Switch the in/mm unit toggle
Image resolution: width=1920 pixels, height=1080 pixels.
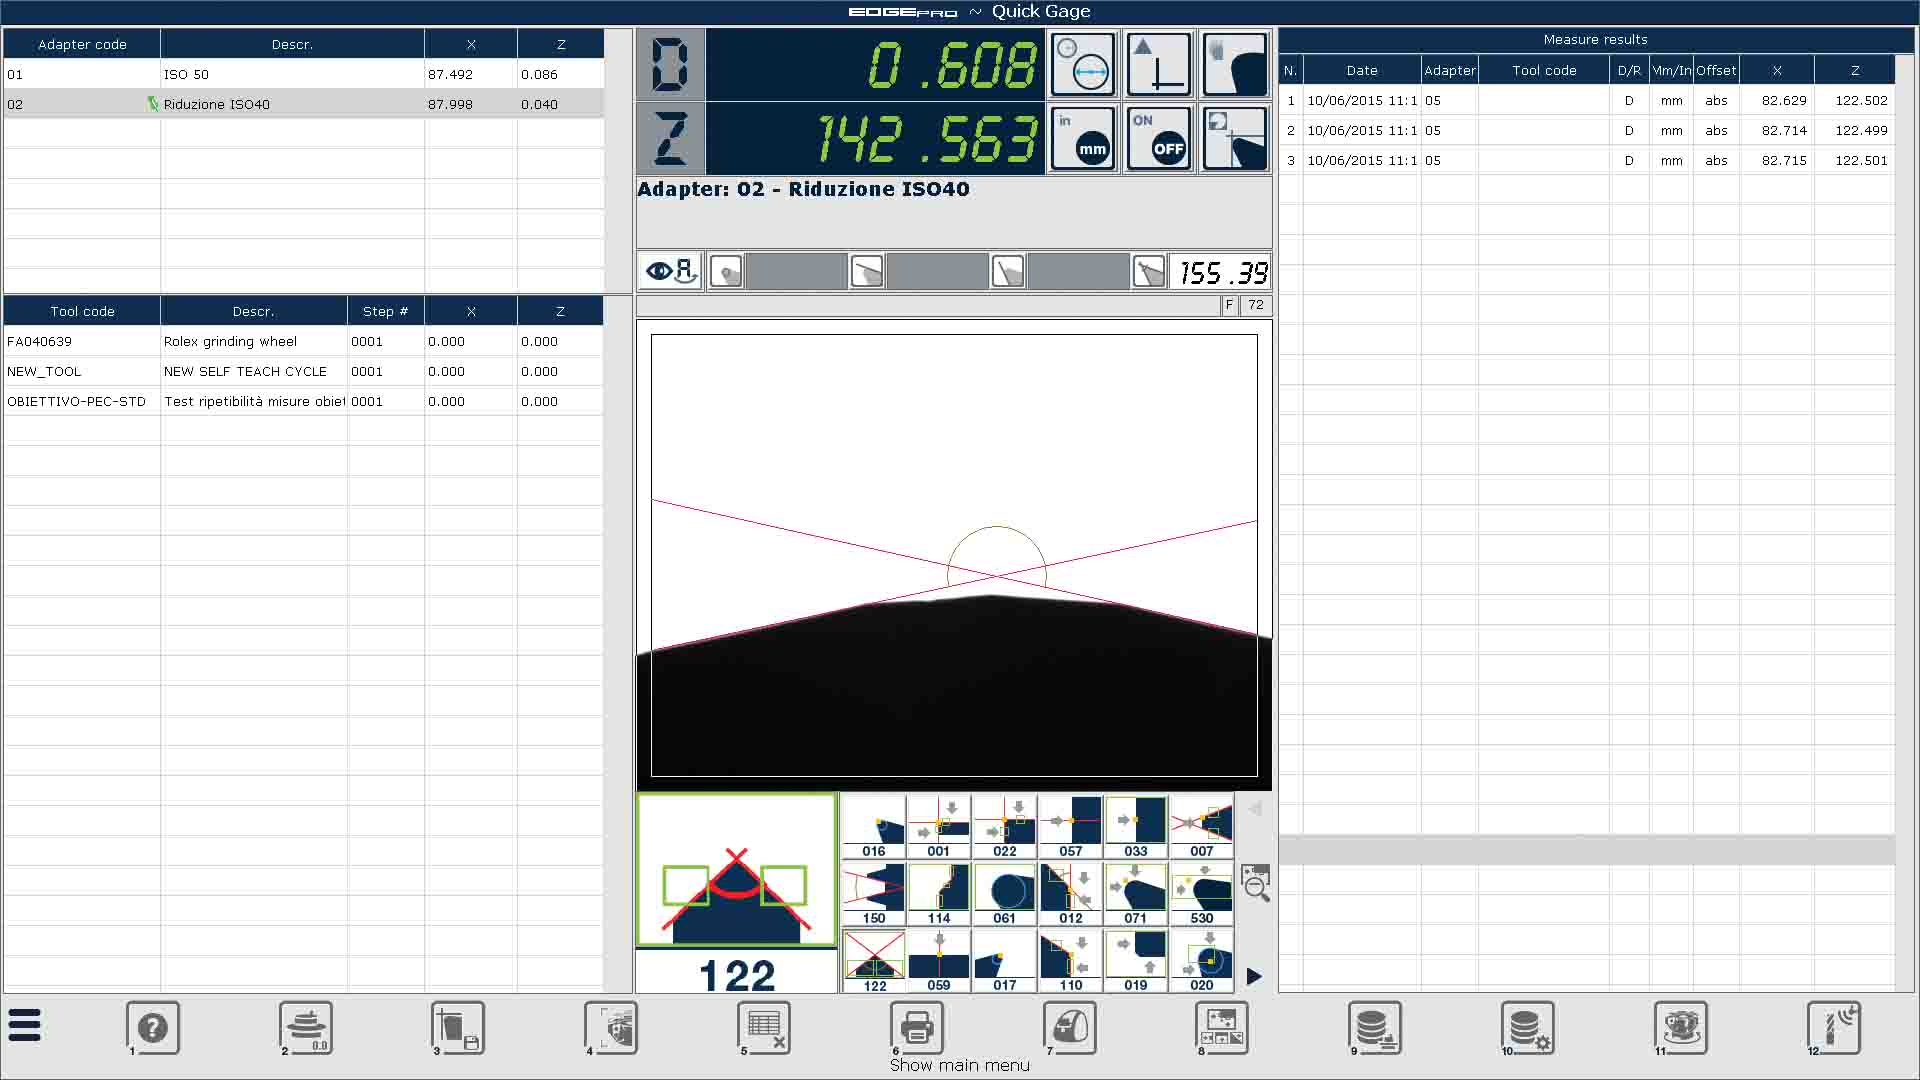click(x=1083, y=139)
